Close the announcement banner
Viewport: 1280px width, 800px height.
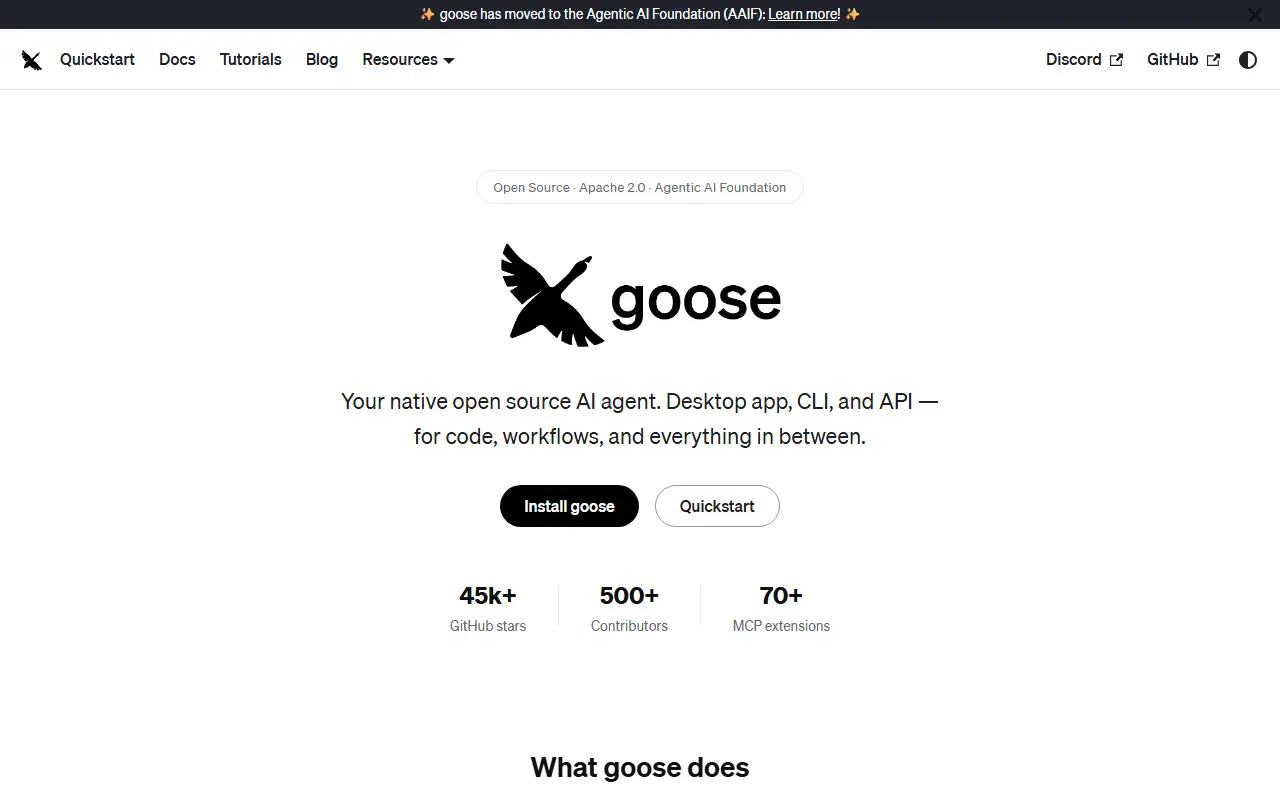pos(1255,15)
